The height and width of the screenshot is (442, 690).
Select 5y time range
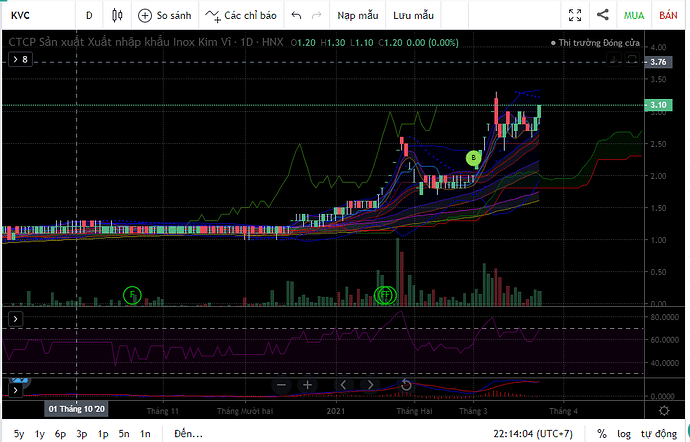pyautogui.click(x=19, y=434)
